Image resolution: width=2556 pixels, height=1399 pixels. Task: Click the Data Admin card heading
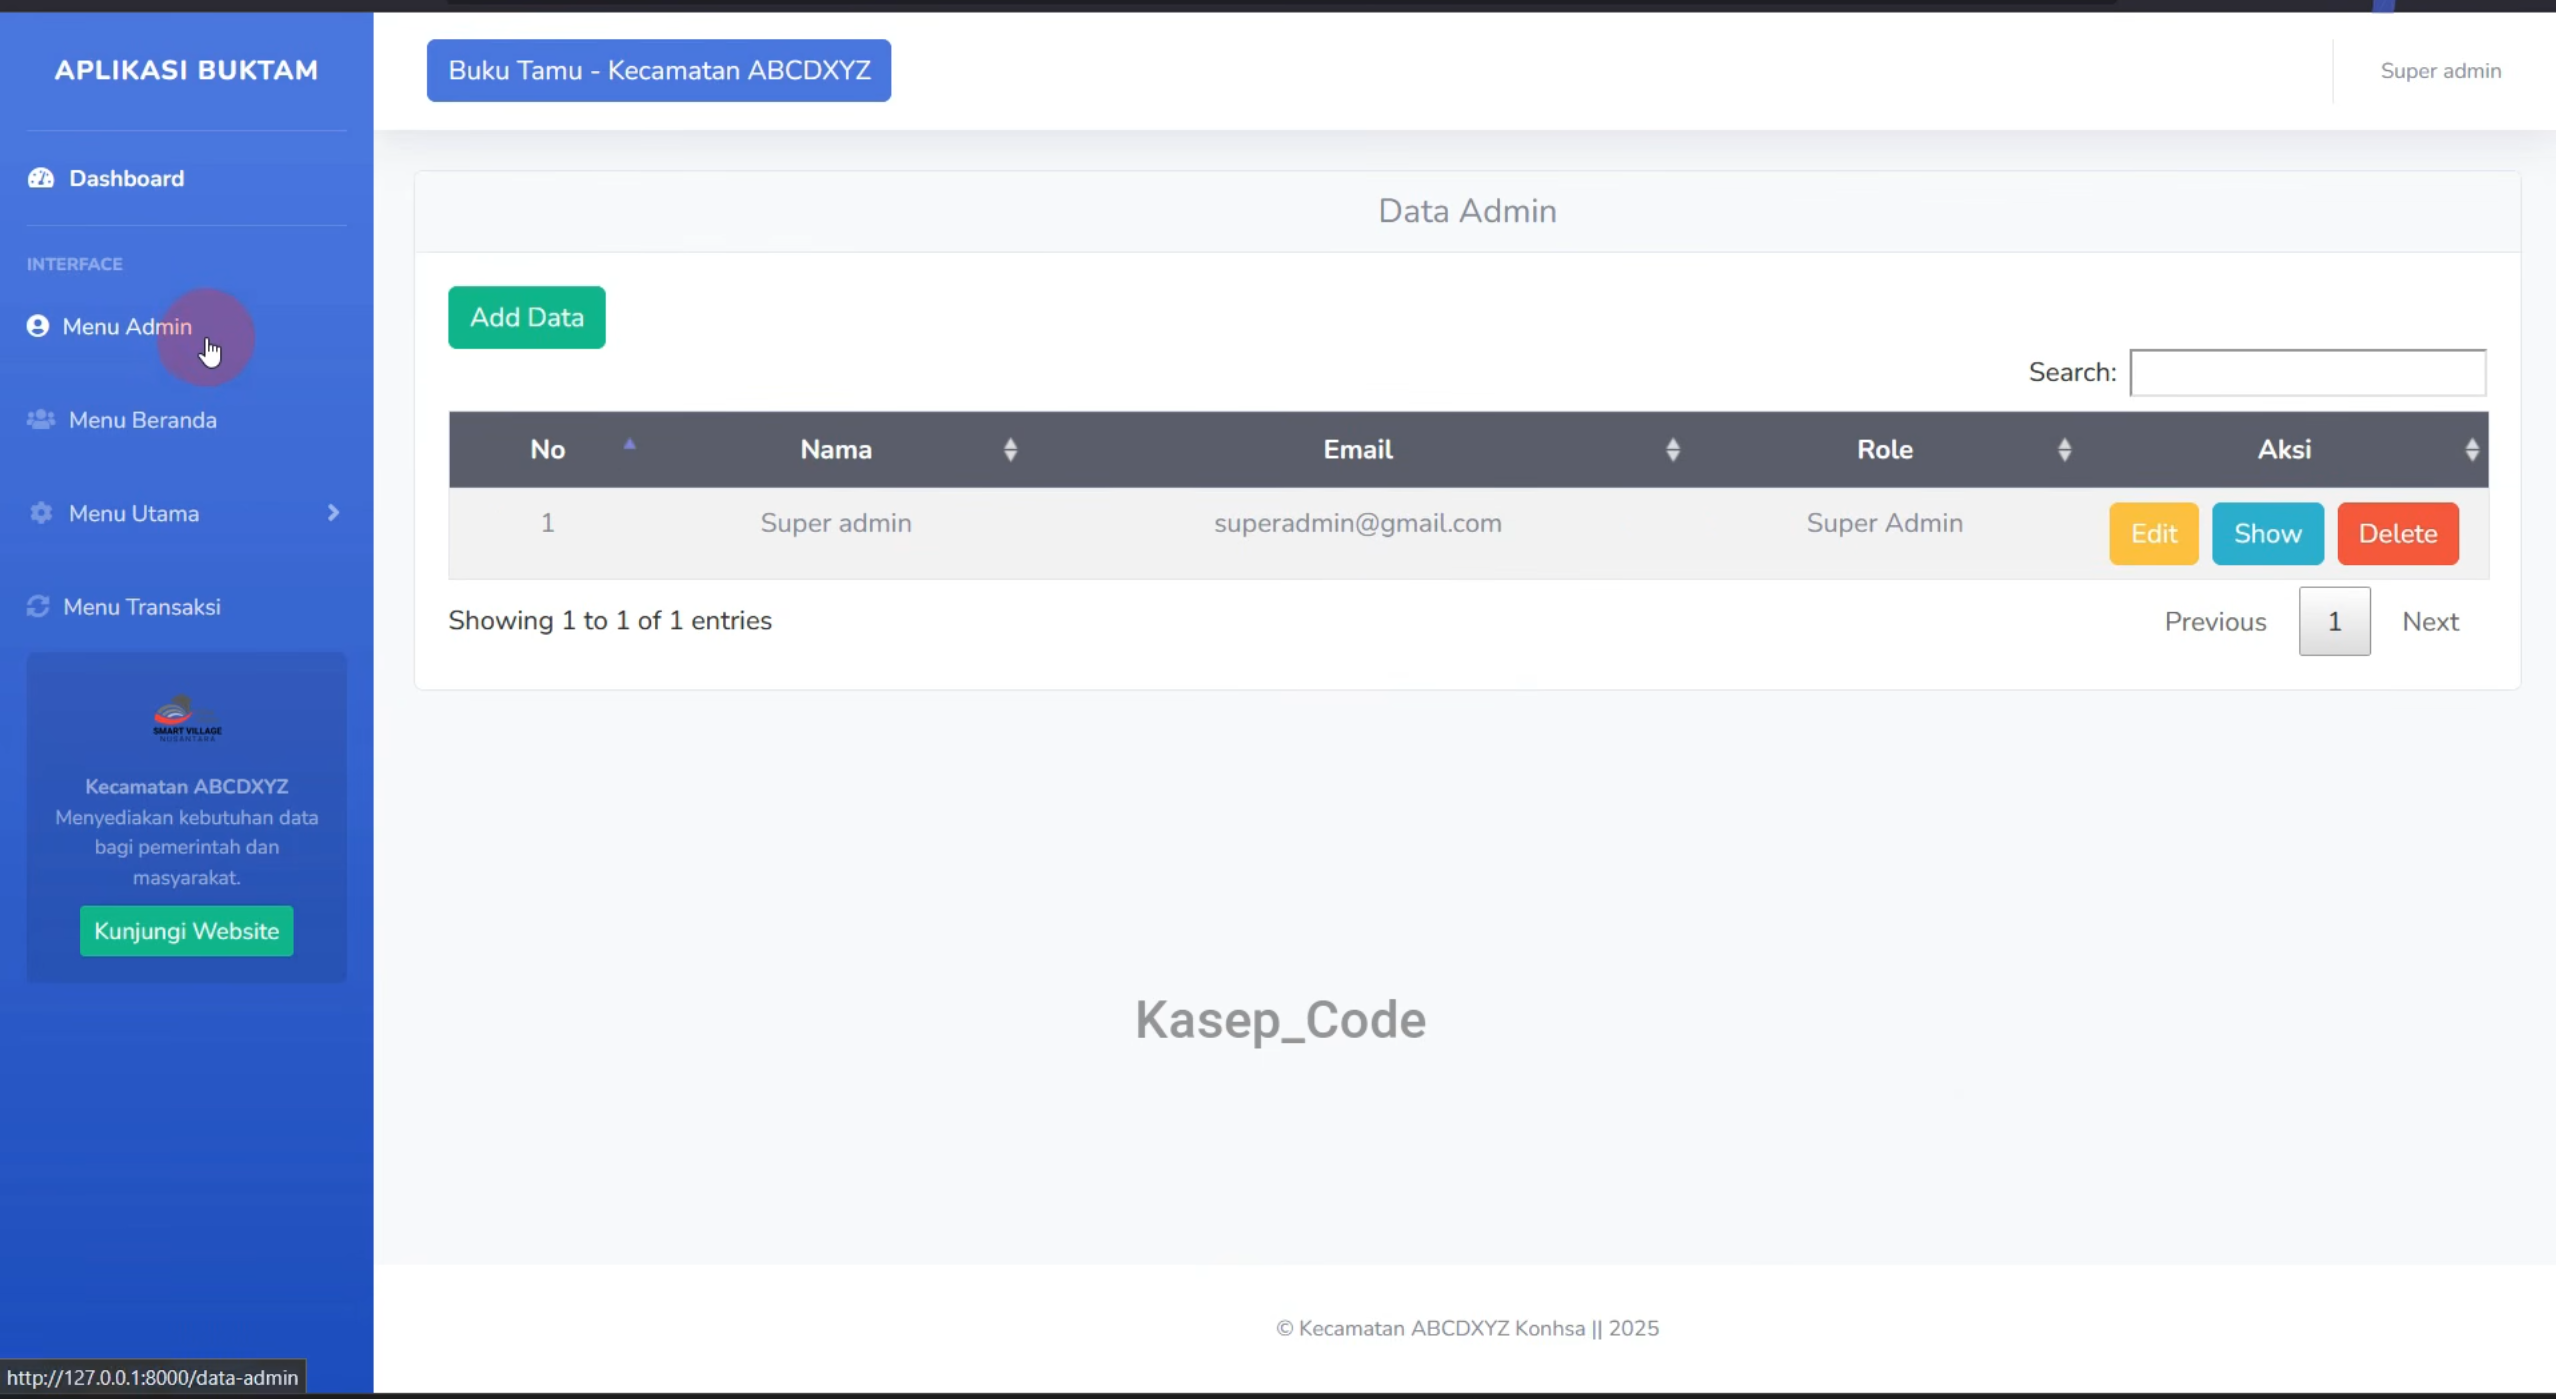pyautogui.click(x=1467, y=211)
